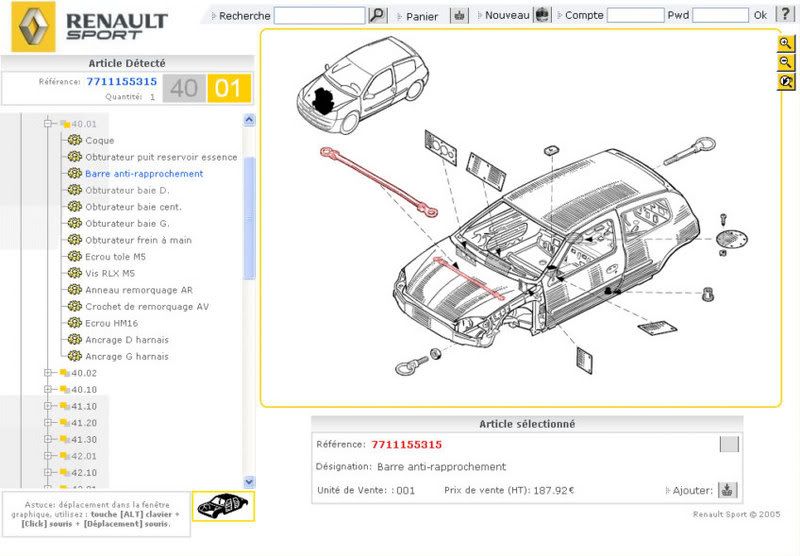The width and height of the screenshot is (800, 556).
Task: Reset the diagram view with the third zoom icon
Action: [x=786, y=82]
